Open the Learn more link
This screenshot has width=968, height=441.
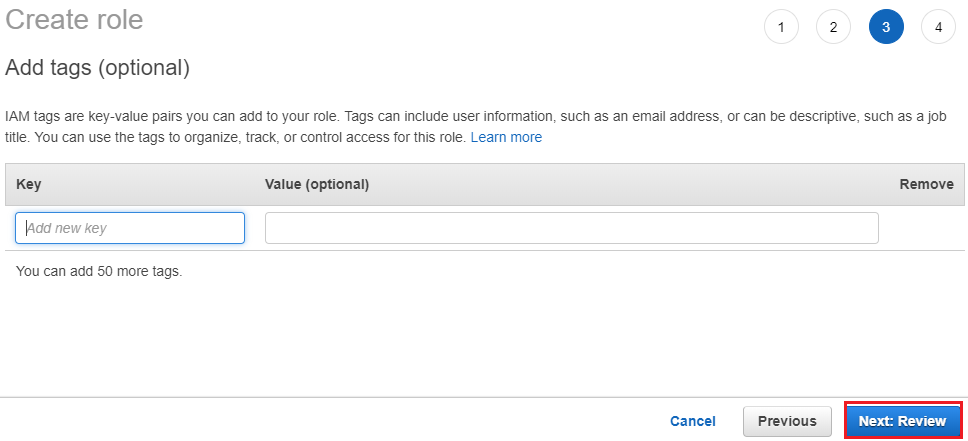click(x=506, y=138)
